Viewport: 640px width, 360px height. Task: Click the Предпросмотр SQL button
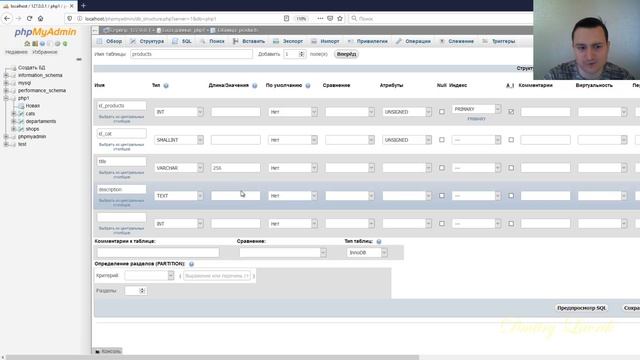pos(581,308)
